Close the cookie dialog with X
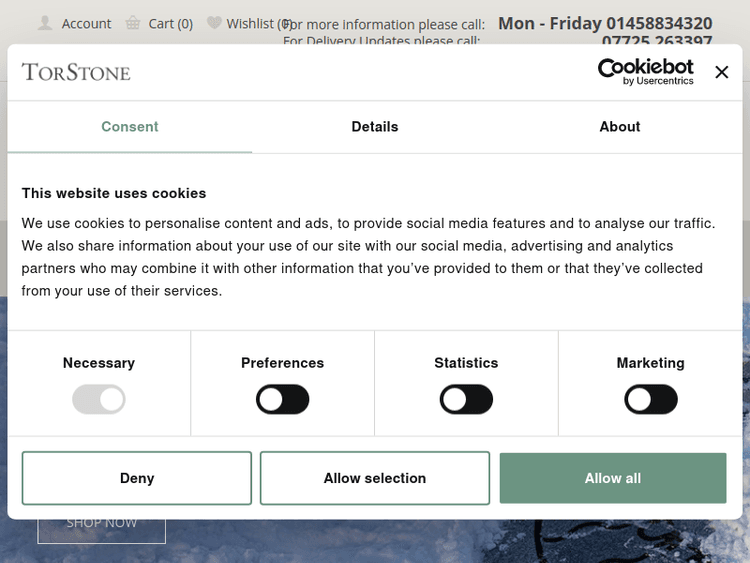Viewport: 750px width, 563px height. point(721,72)
